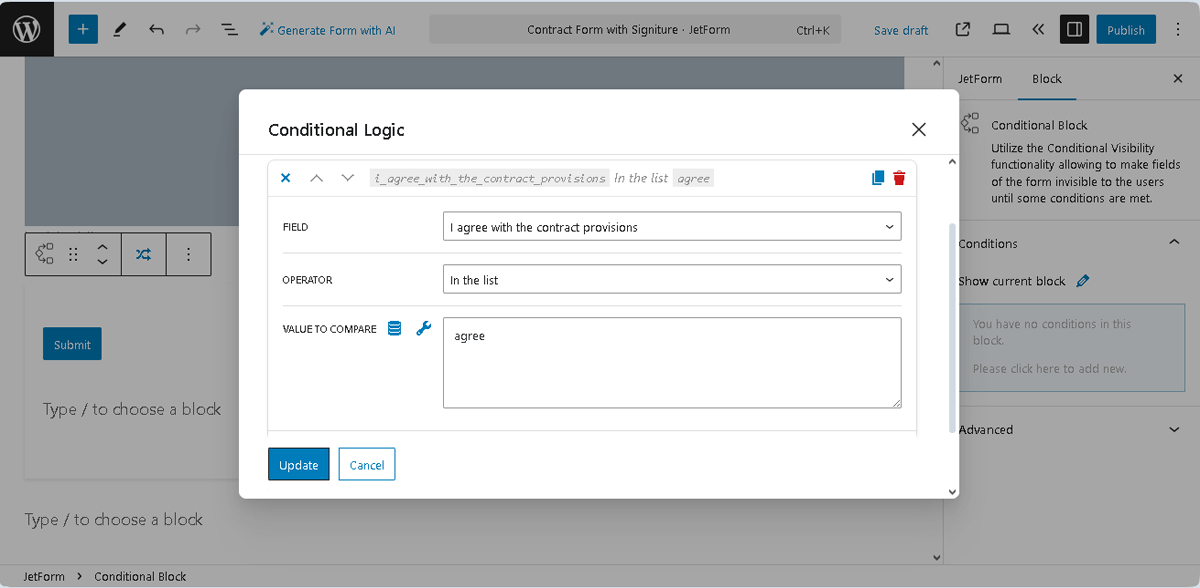The width and height of the screenshot is (1200, 588).
Task: Open the Operator dropdown set to In the list
Action: coord(672,279)
